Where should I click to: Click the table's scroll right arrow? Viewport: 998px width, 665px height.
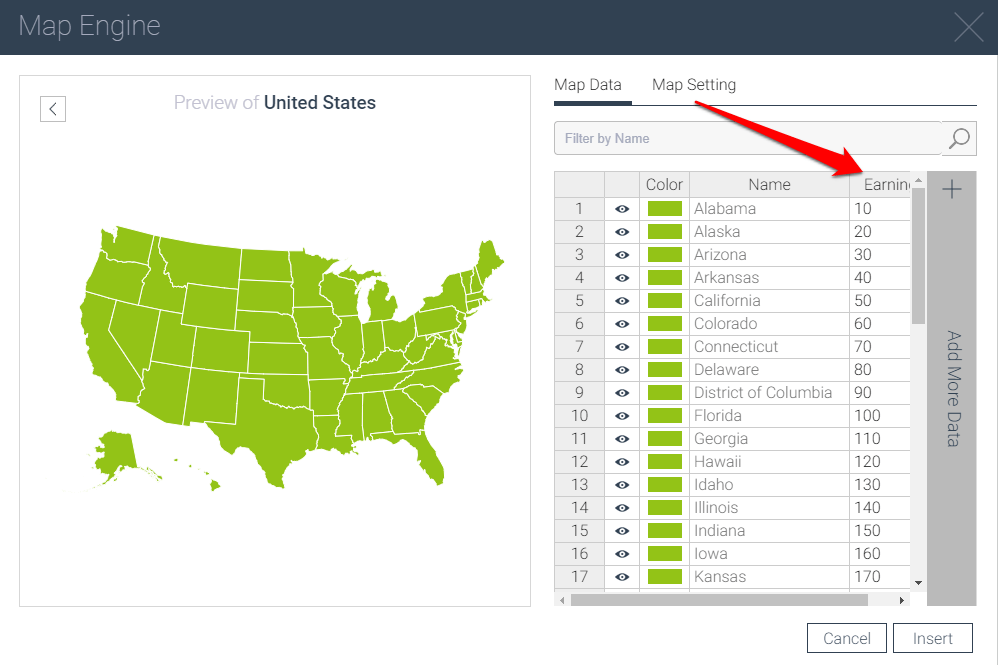tap(901, 600)
